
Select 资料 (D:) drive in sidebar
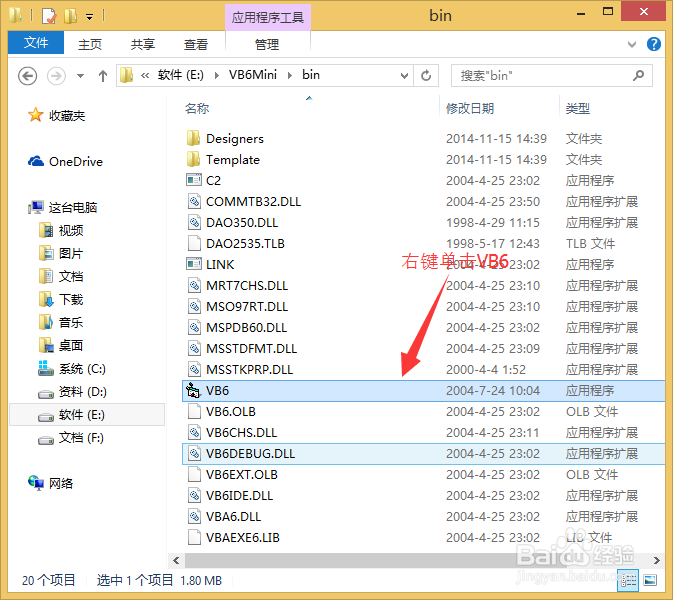point(82,392)
